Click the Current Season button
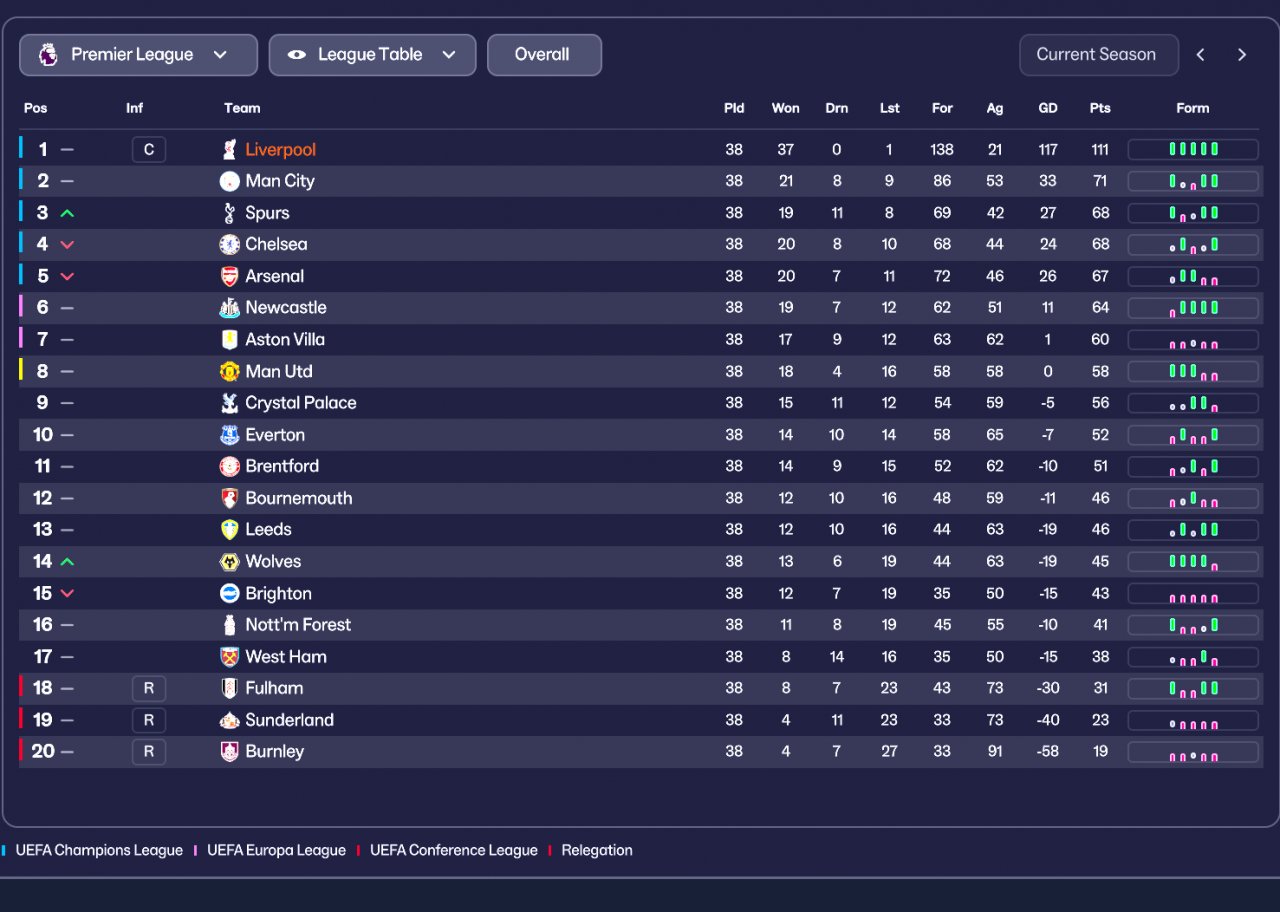The width and height of the screenshot is (1280, 912). point(1098,55)
